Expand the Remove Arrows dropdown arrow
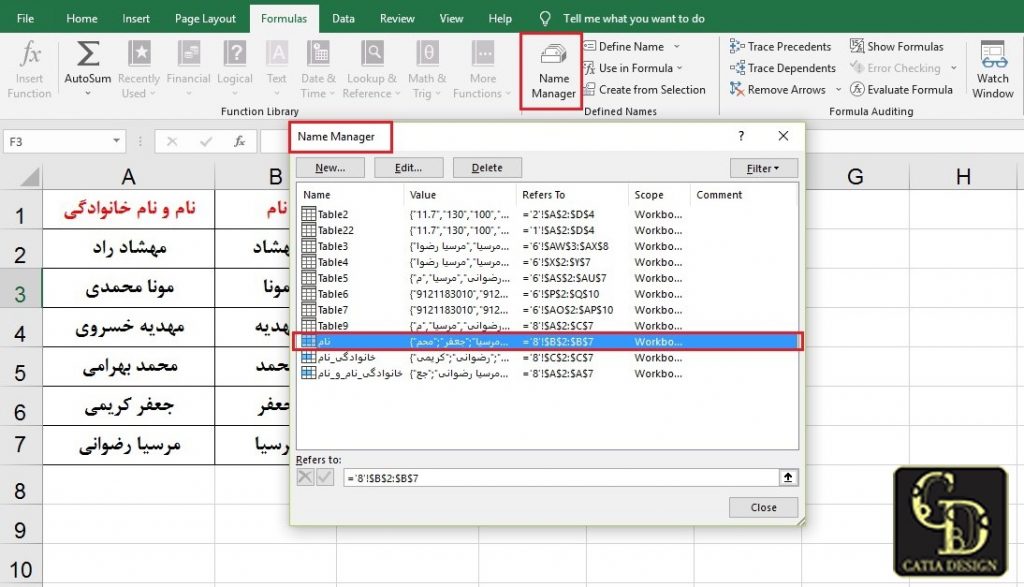 click(839, 89)
